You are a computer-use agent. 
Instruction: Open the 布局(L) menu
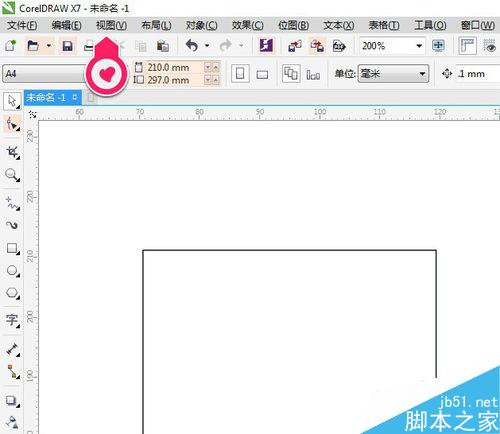(x=156, y=25)
